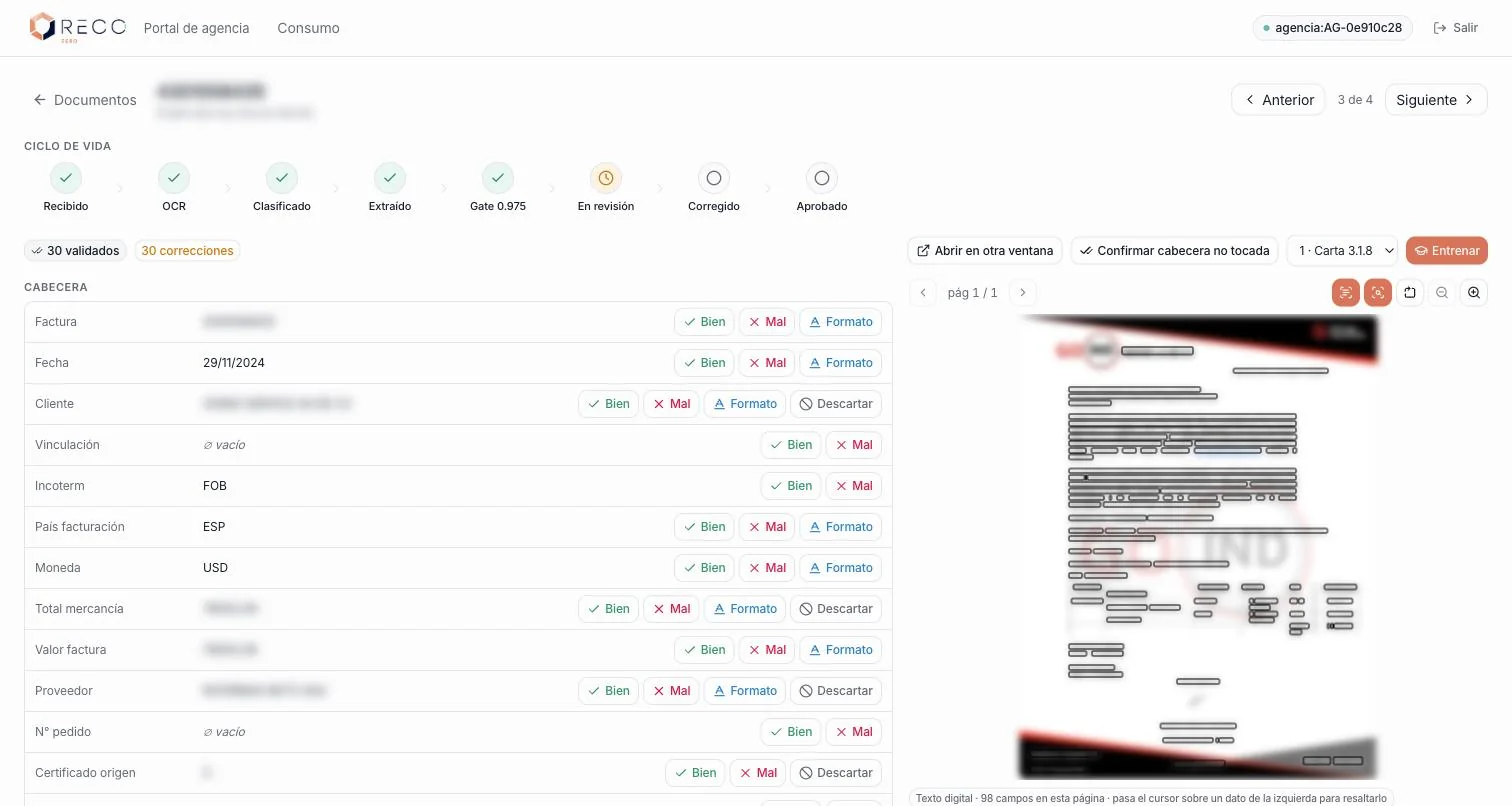Screen dimensions: 1512x806
Task: Click the Entrenar button
Action: point(1446,251)
